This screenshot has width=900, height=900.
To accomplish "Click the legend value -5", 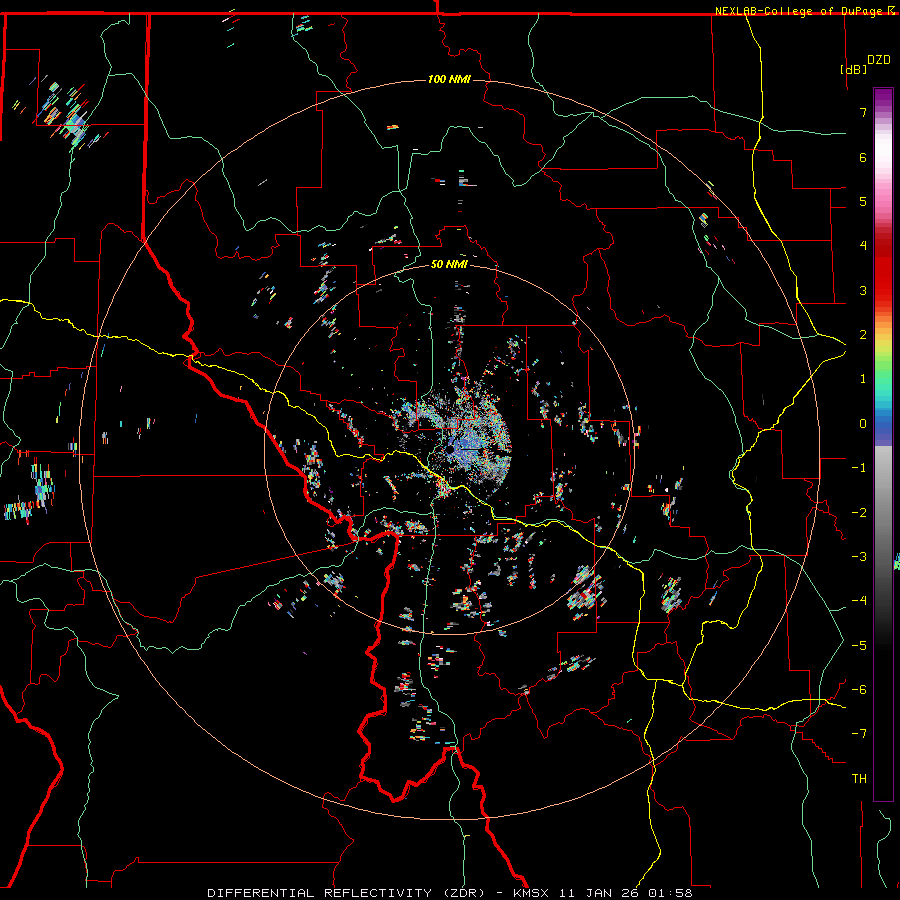I will pos(859,646).
